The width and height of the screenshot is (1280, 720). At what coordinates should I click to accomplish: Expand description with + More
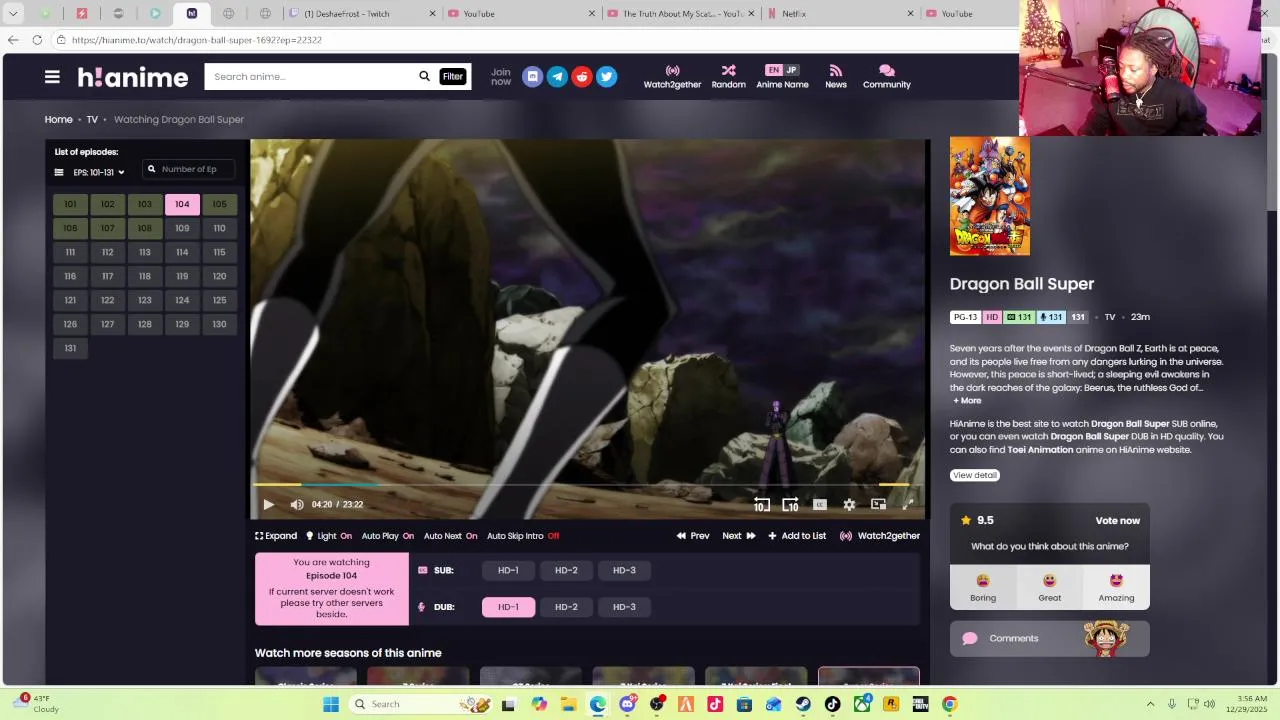[x=967, y=401]
